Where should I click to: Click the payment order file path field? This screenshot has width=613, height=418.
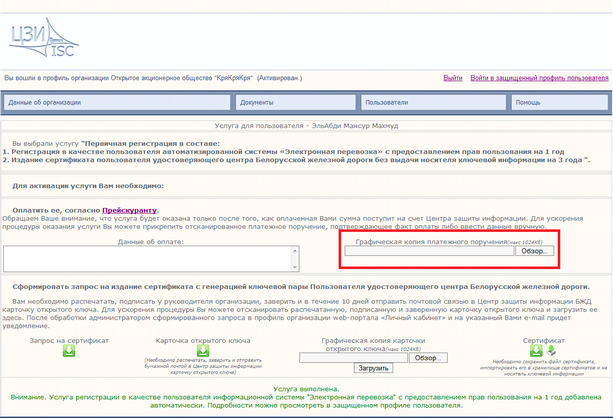click(x=429, y=251)
